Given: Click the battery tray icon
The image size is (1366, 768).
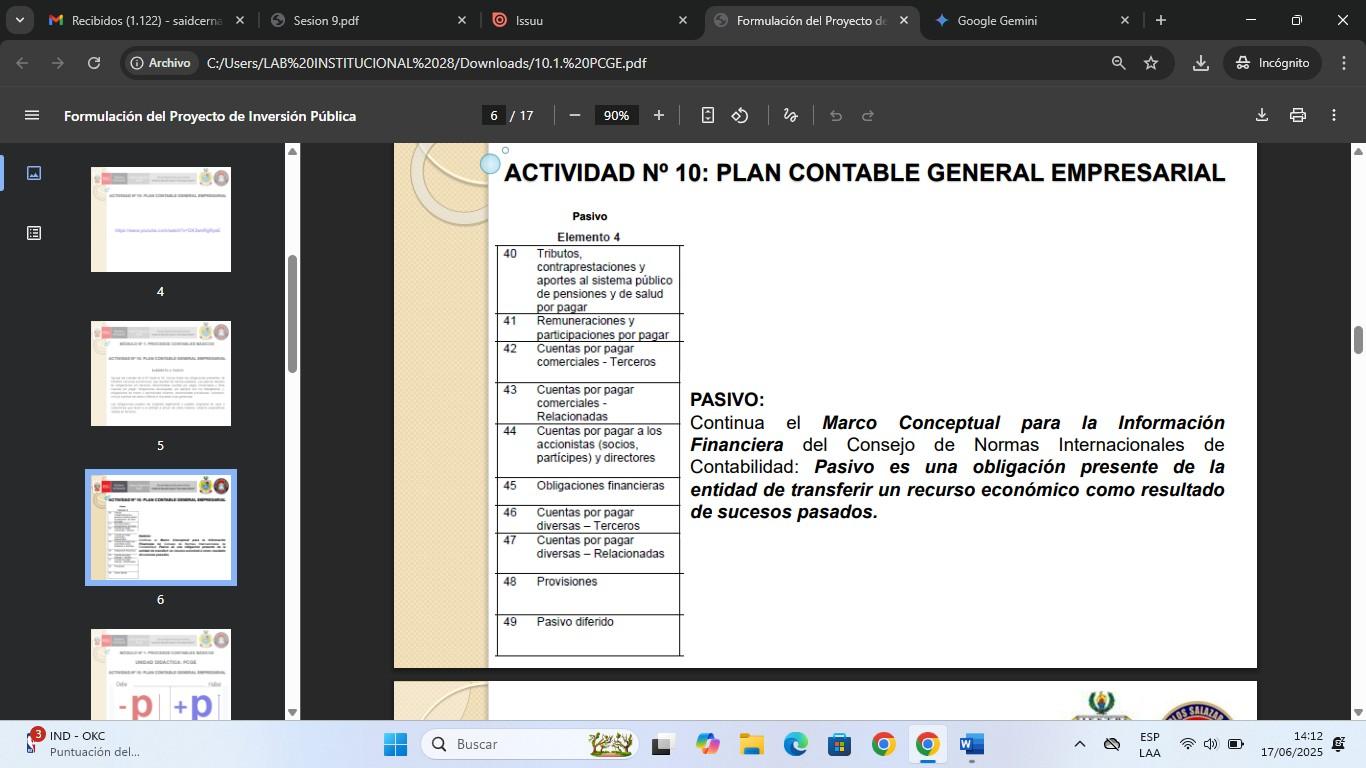Looking at the screenshot, I should (x=1235, y=744).
